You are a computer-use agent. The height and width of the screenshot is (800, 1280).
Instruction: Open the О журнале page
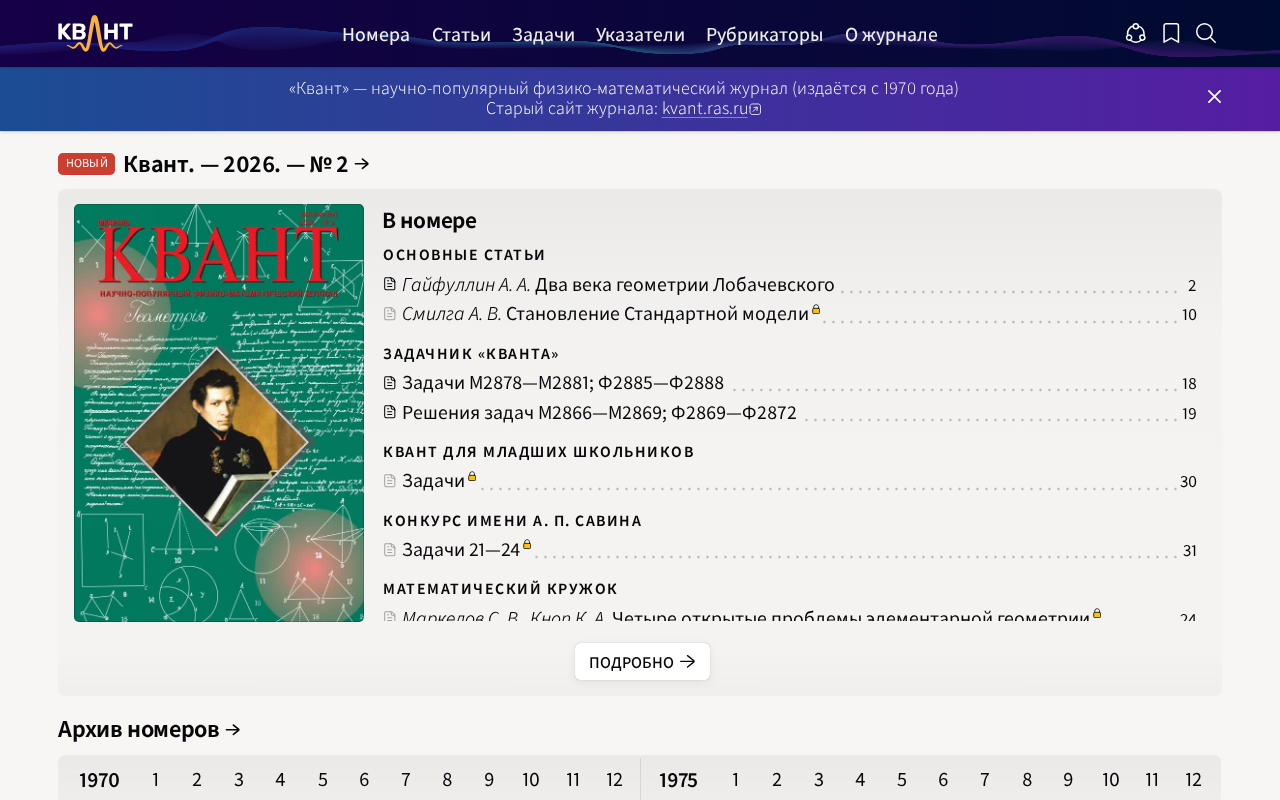pyautogui.click(x=891, y=35)
